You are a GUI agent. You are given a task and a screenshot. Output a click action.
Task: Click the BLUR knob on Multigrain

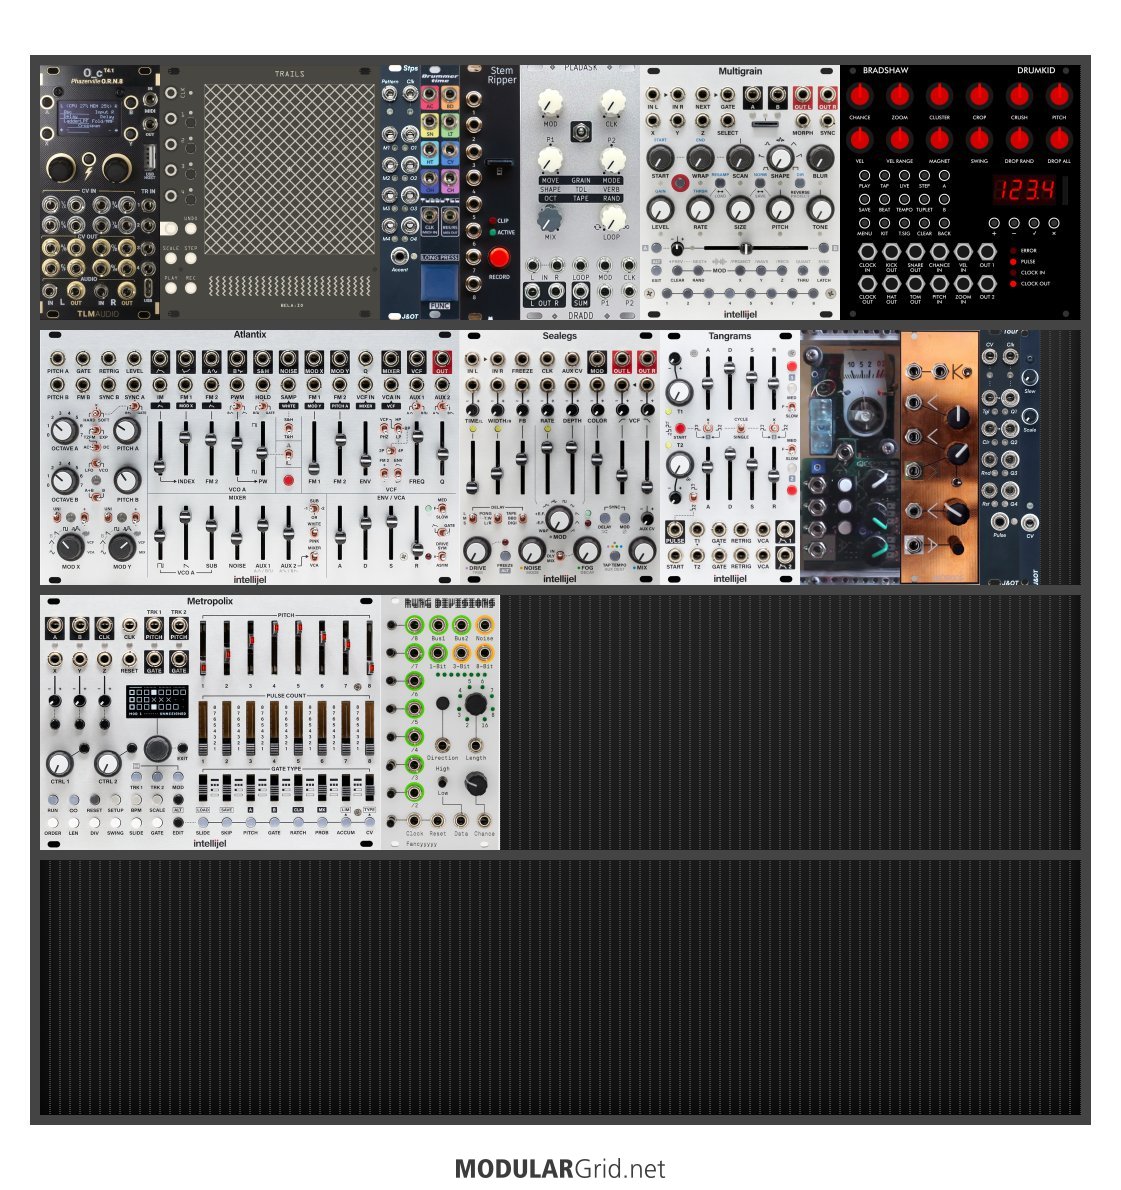click(x=820, y=158)
